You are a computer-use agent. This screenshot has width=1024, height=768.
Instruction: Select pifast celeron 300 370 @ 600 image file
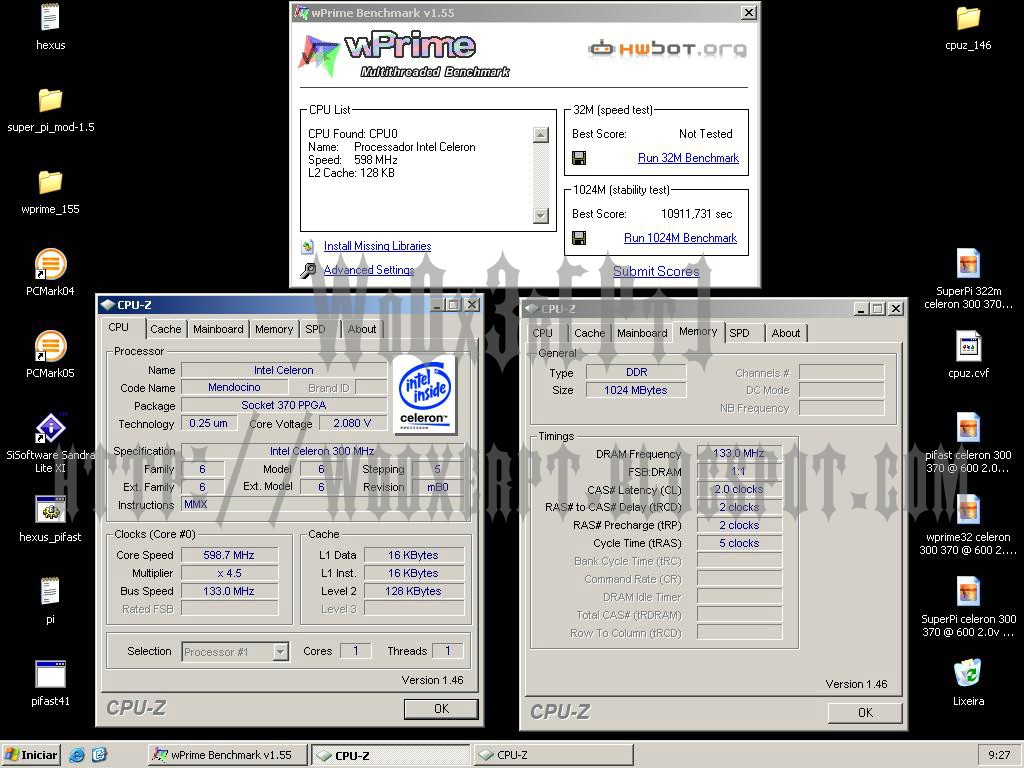968,428
